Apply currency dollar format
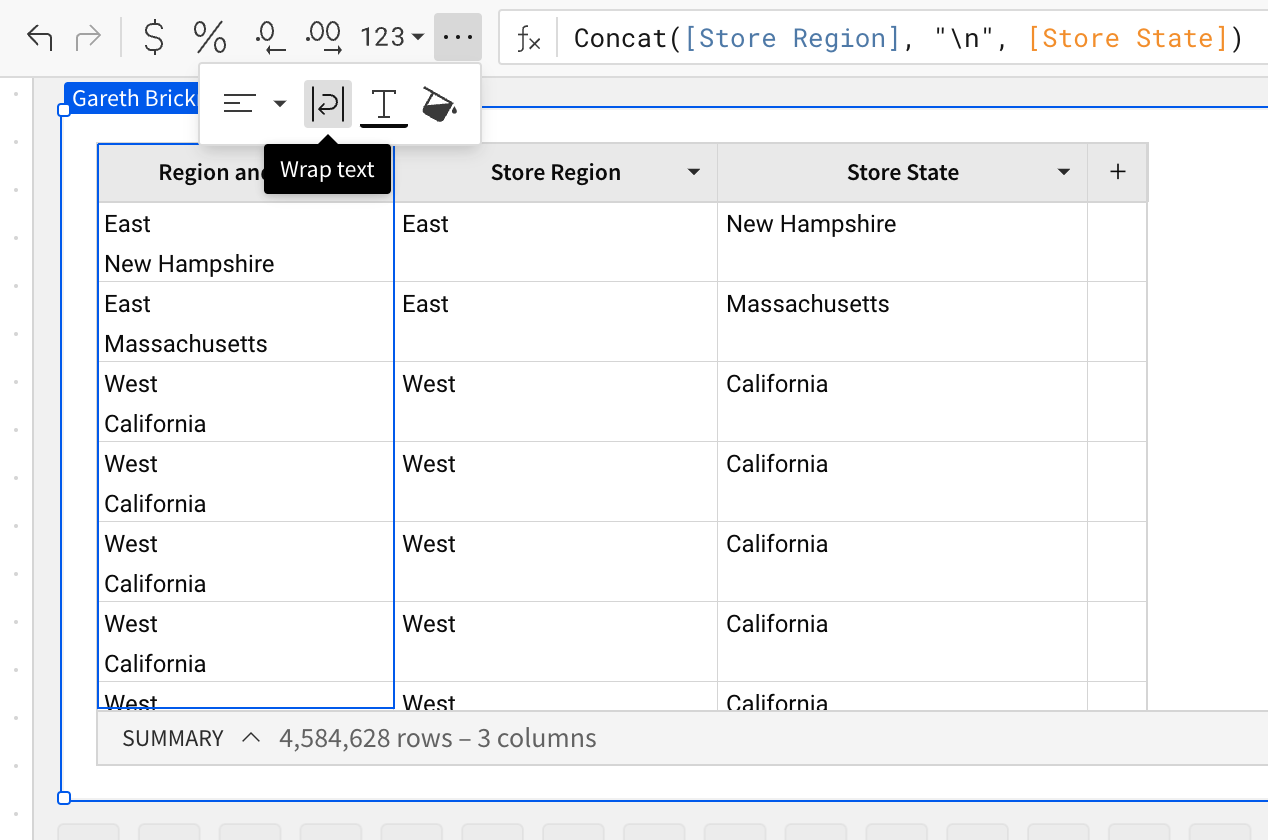This screenshot has height=840, width=1268. (x=154, y=38)
